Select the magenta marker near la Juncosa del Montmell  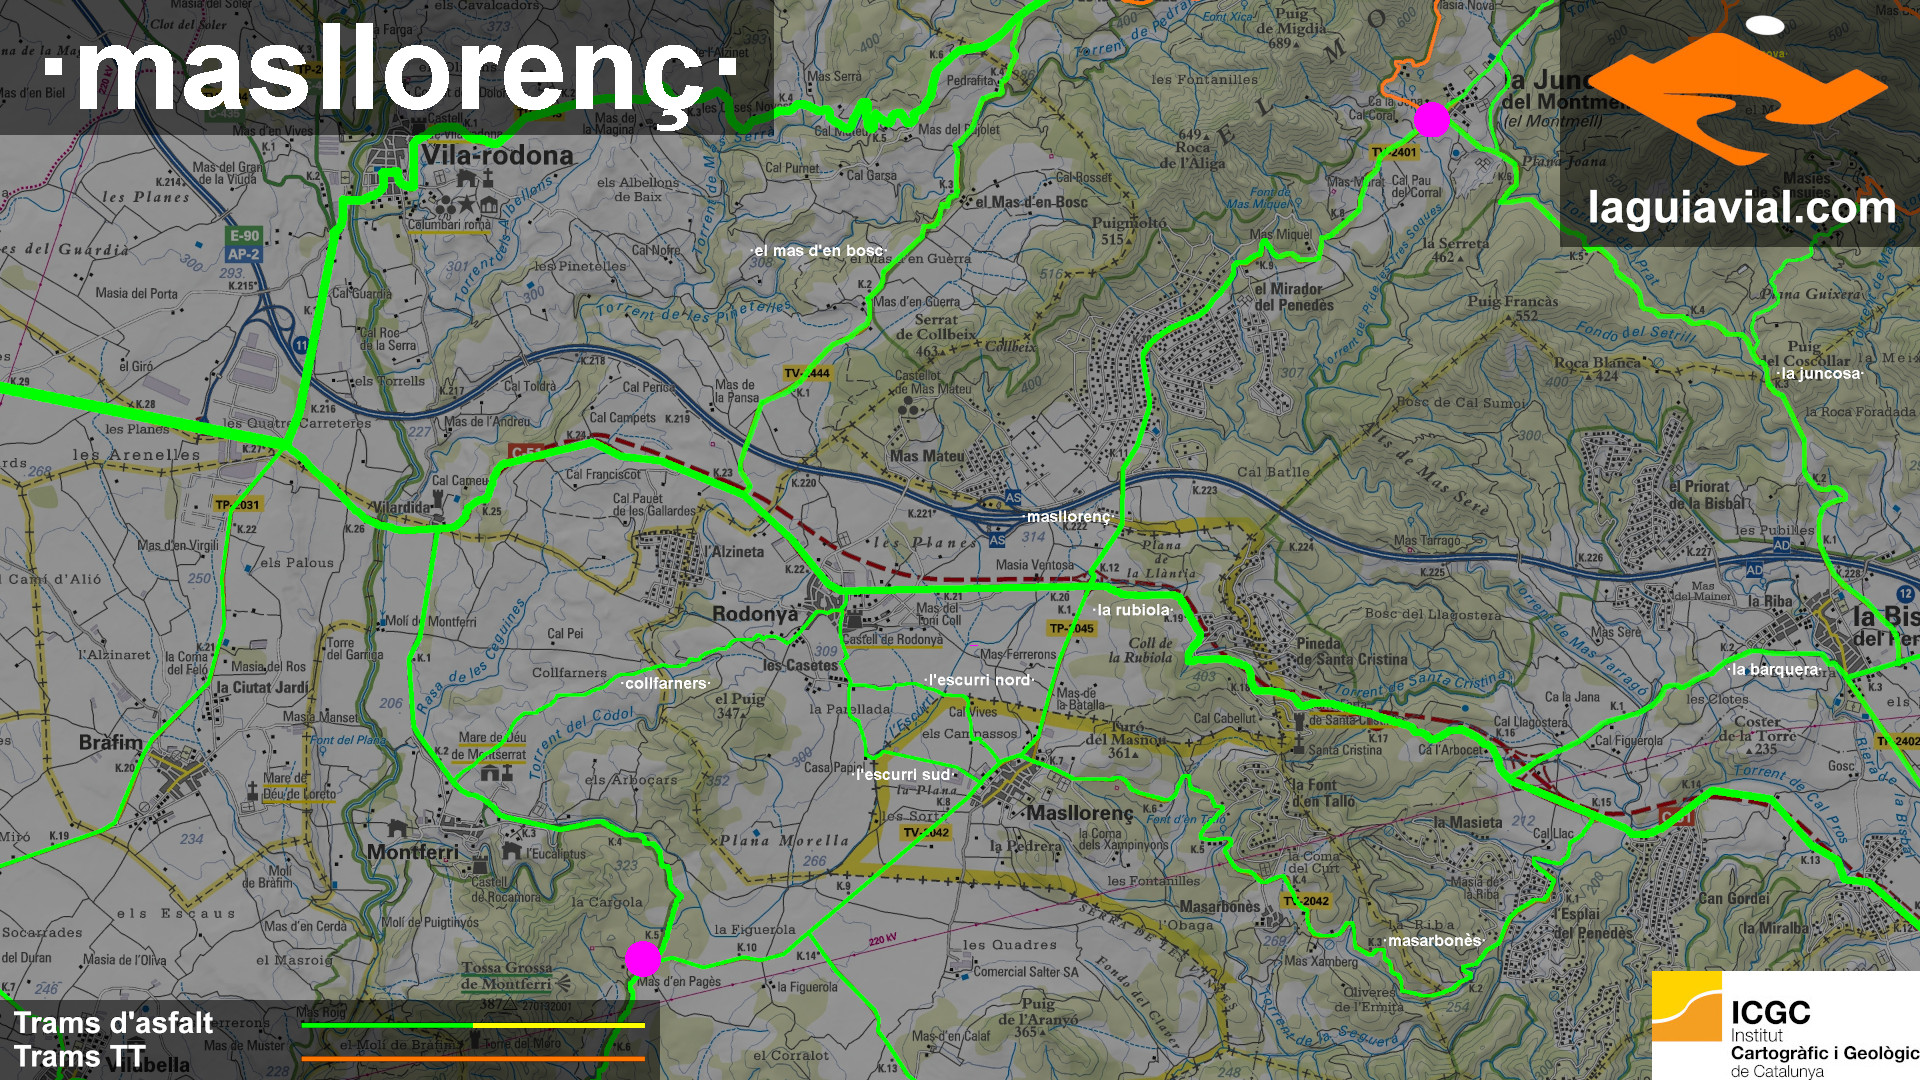1431,119
